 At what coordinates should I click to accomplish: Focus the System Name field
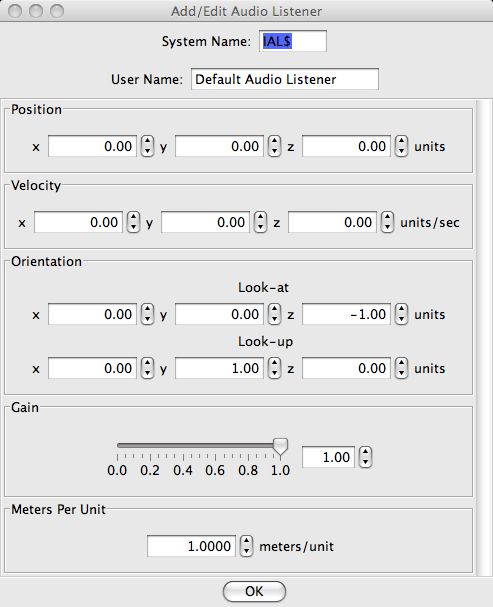click(x=293, y=41)
